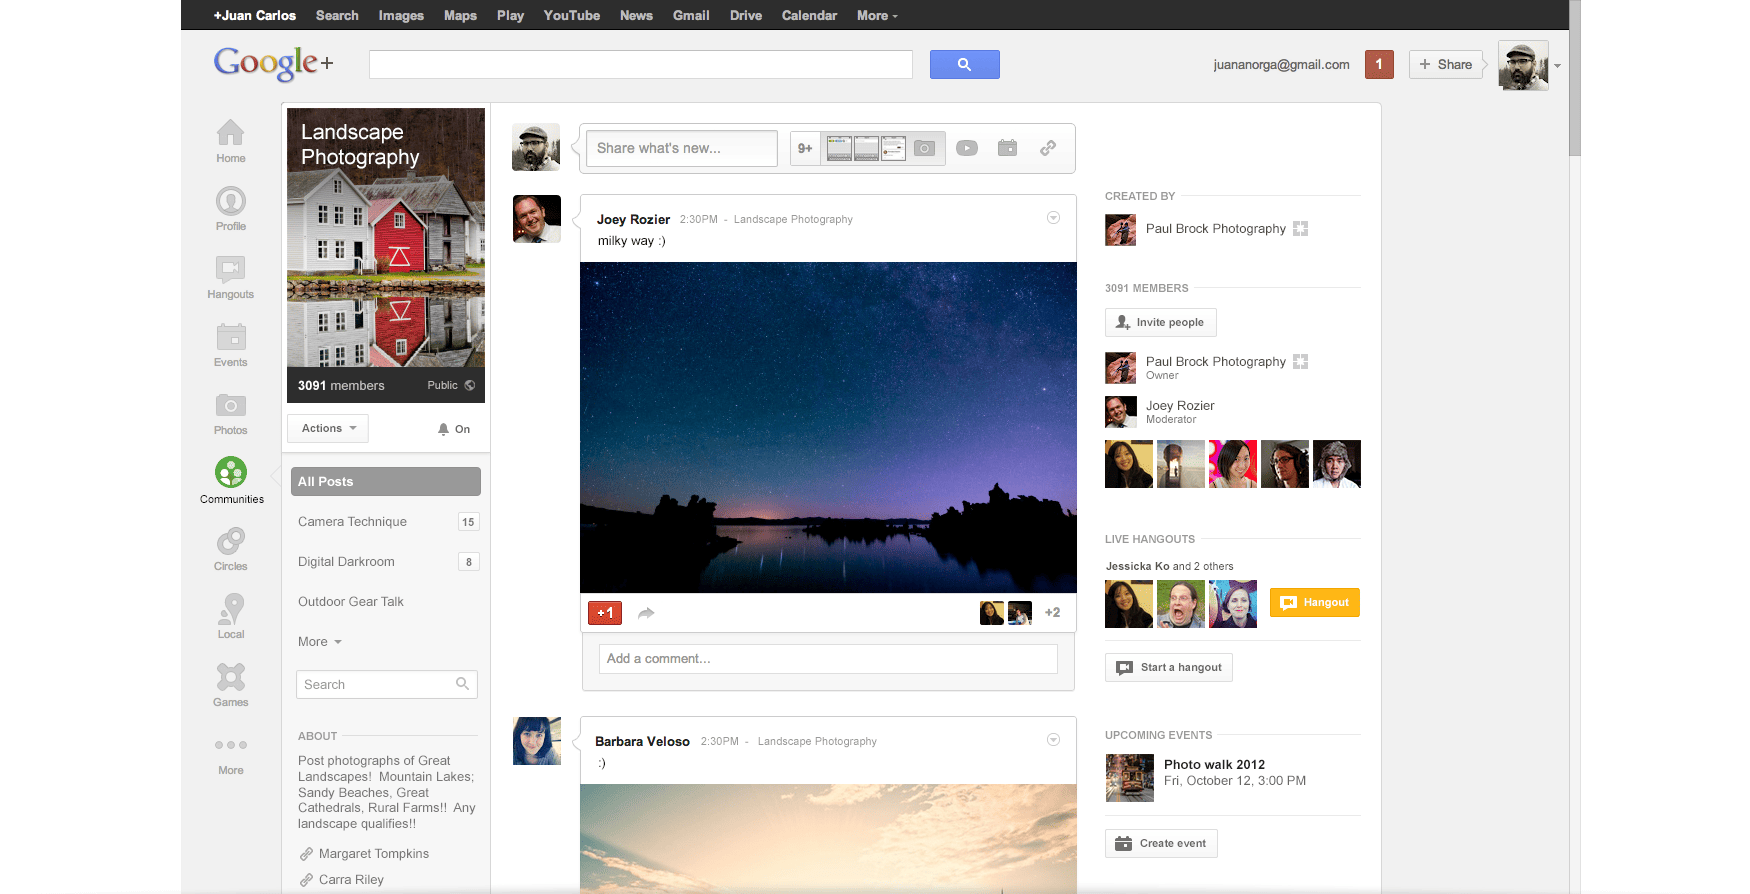
Task: Open Photo walk 2012 event
Action: 1214,764
